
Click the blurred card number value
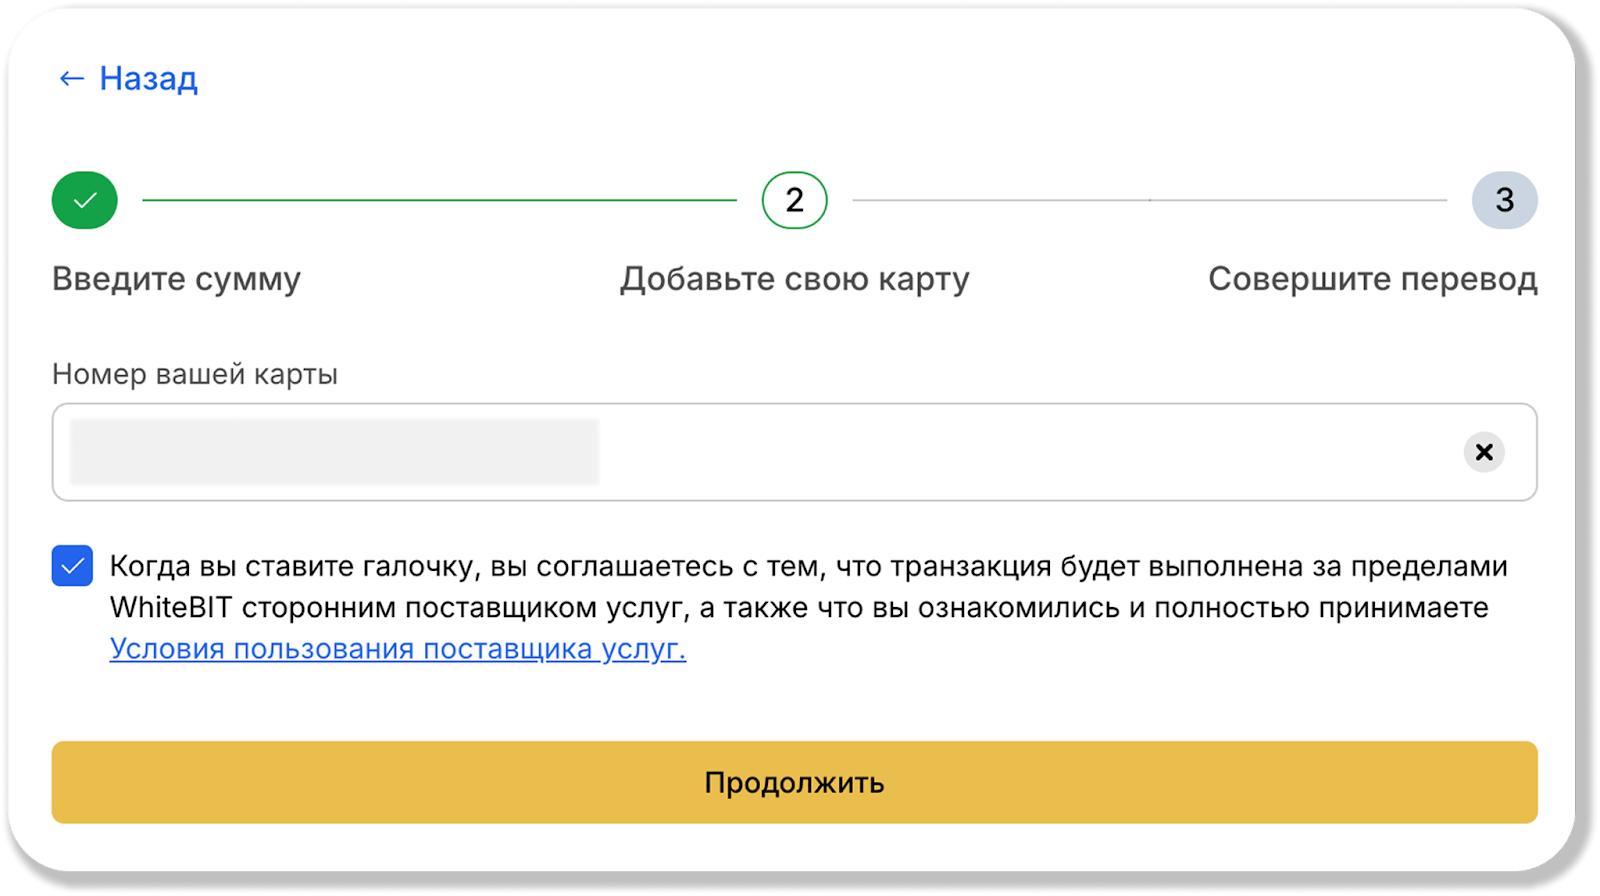pos(334,452)
